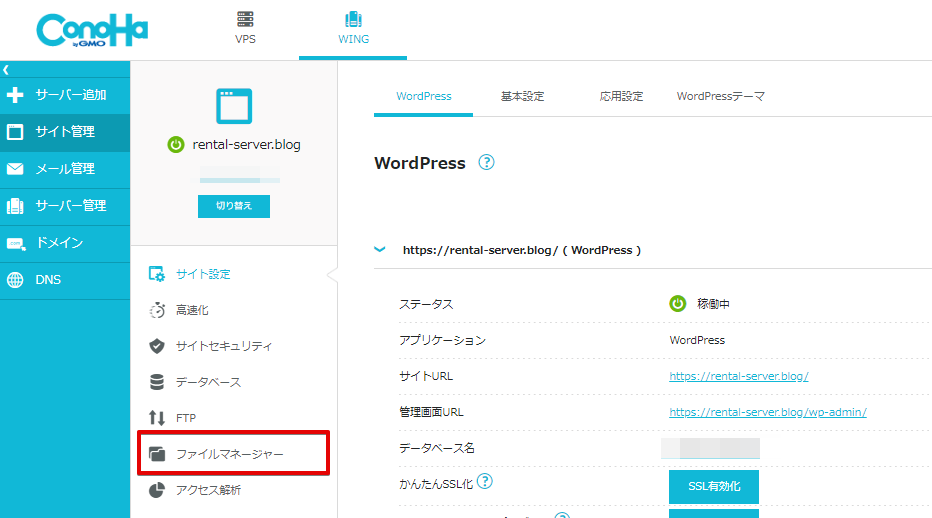The height and width of the screenshot is (518, 932).
Task: Click the globe icon for DNS
Action: [15, 280]
